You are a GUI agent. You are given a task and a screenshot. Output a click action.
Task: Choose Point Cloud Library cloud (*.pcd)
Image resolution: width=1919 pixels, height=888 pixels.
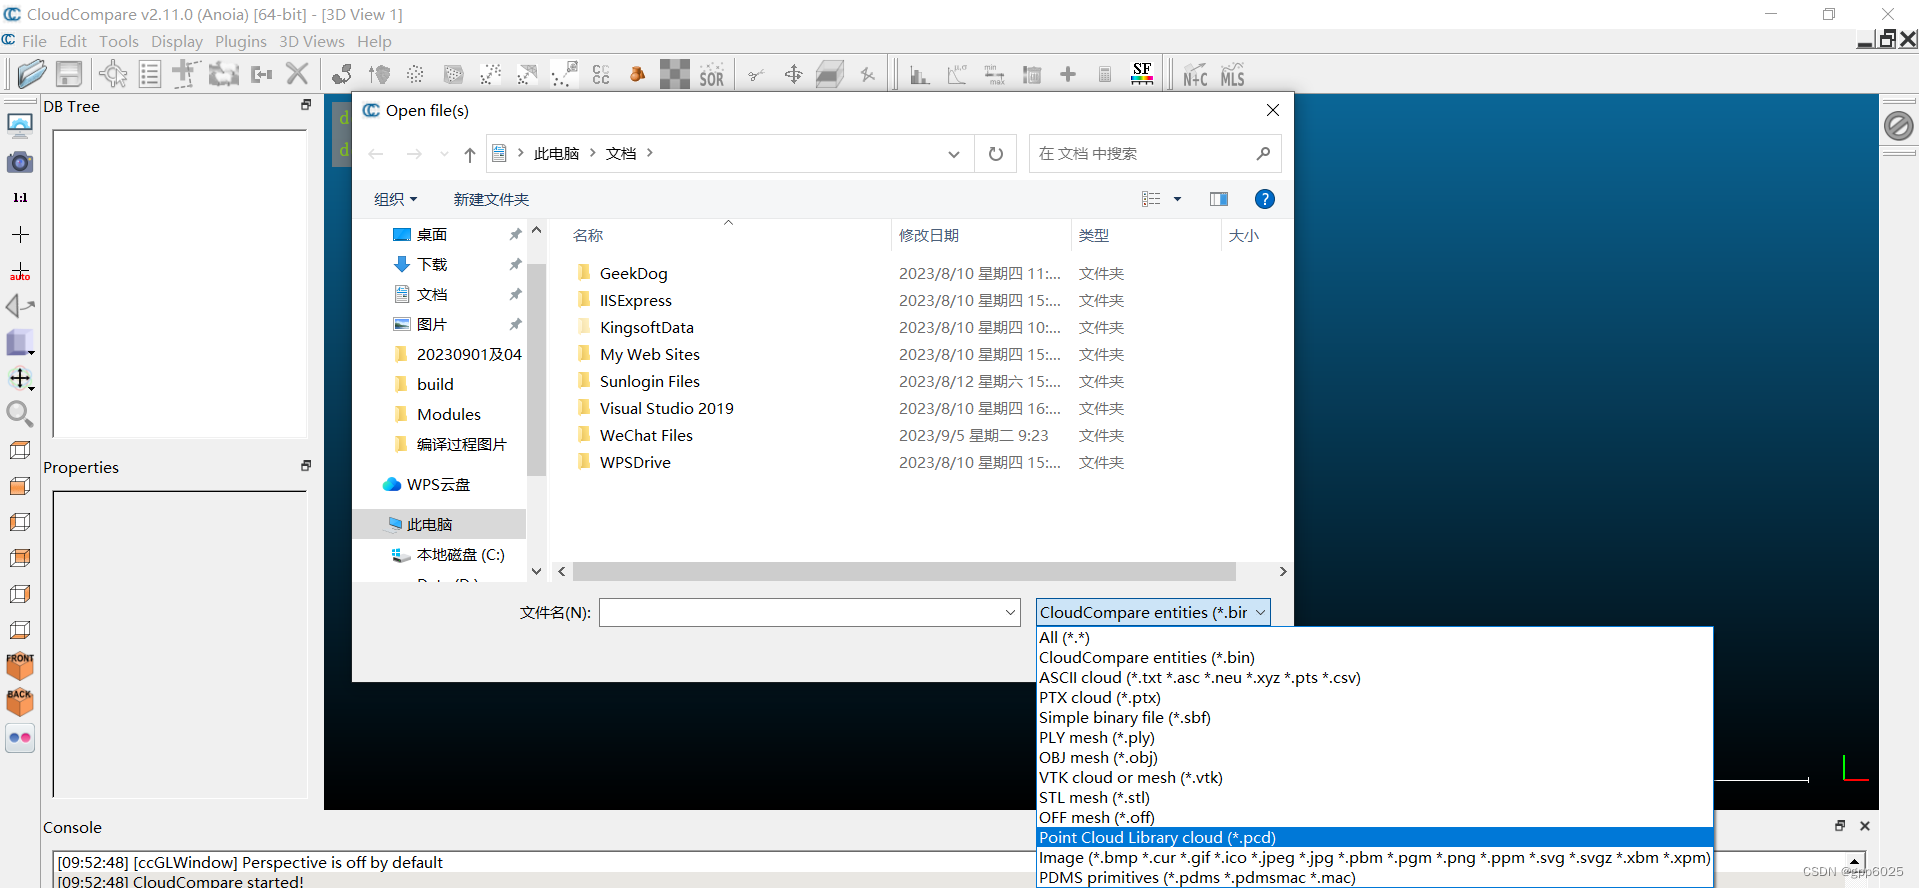[1375, 837]
